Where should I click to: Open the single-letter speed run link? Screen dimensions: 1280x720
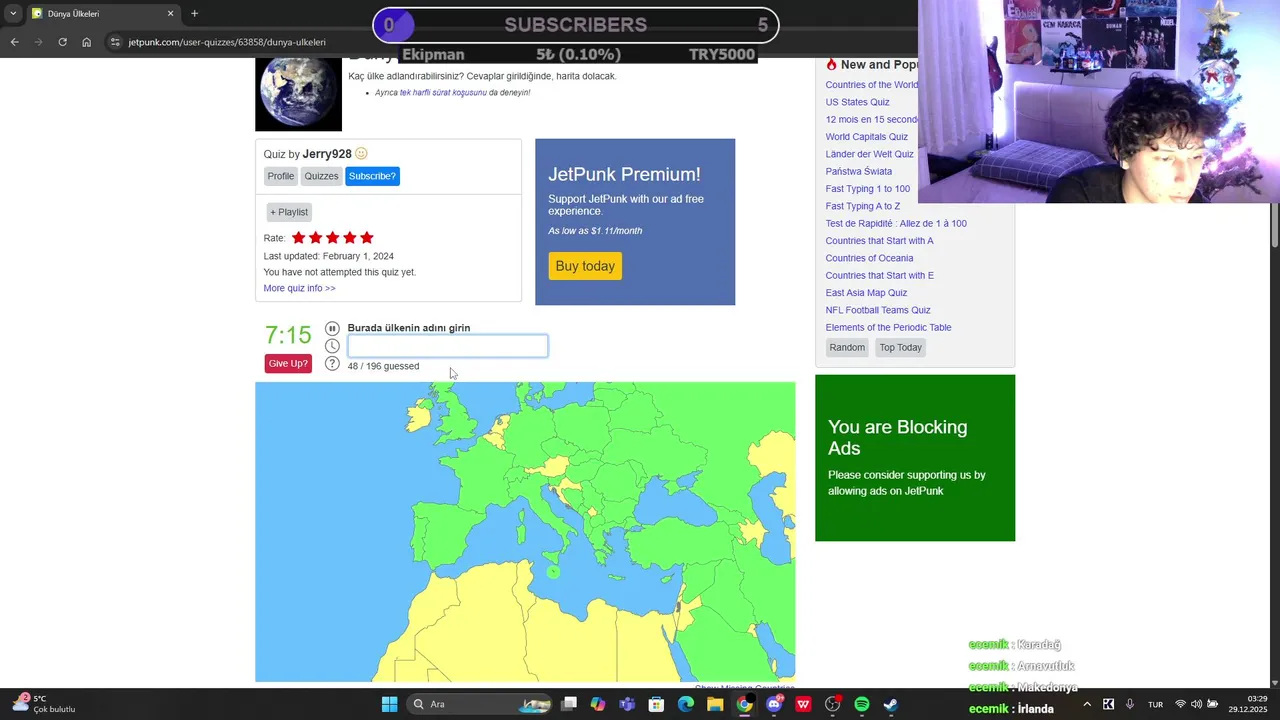443,93
